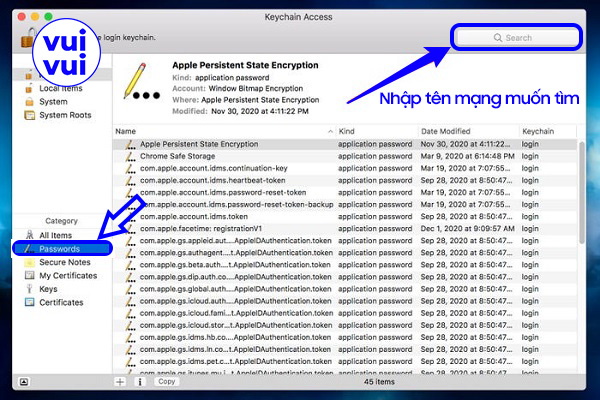Screen dimensions: 600x400
Task: Select the com.apple.gs.idms.pet.c token row
Action: (345, 361)
